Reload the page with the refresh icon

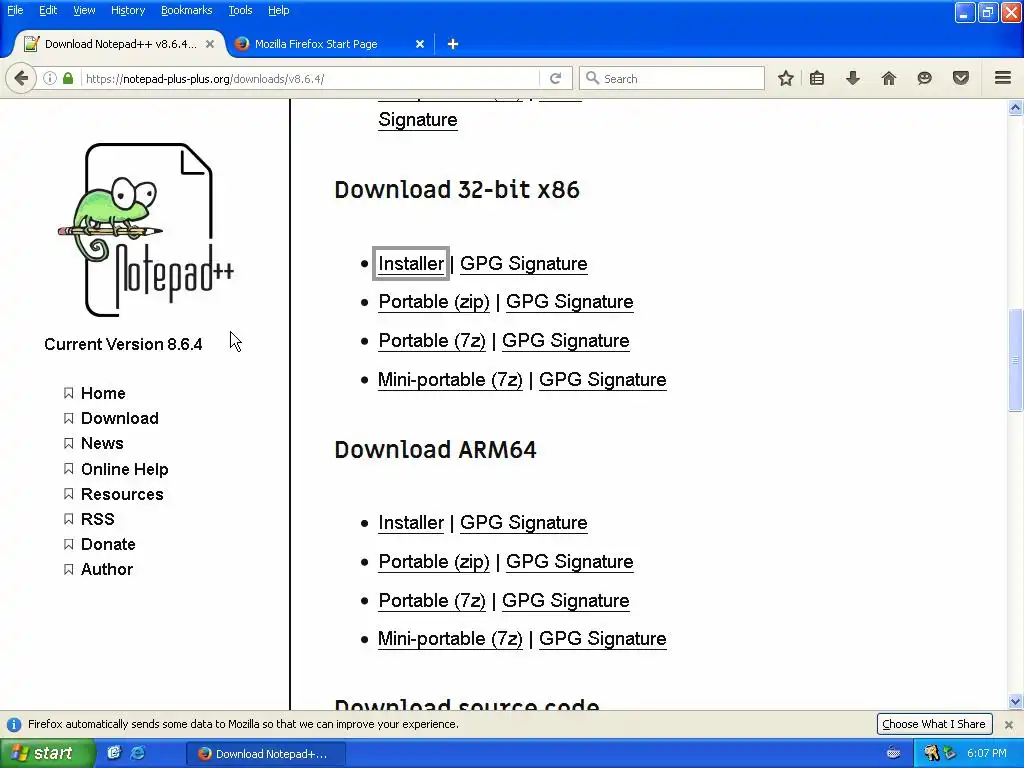556,78
